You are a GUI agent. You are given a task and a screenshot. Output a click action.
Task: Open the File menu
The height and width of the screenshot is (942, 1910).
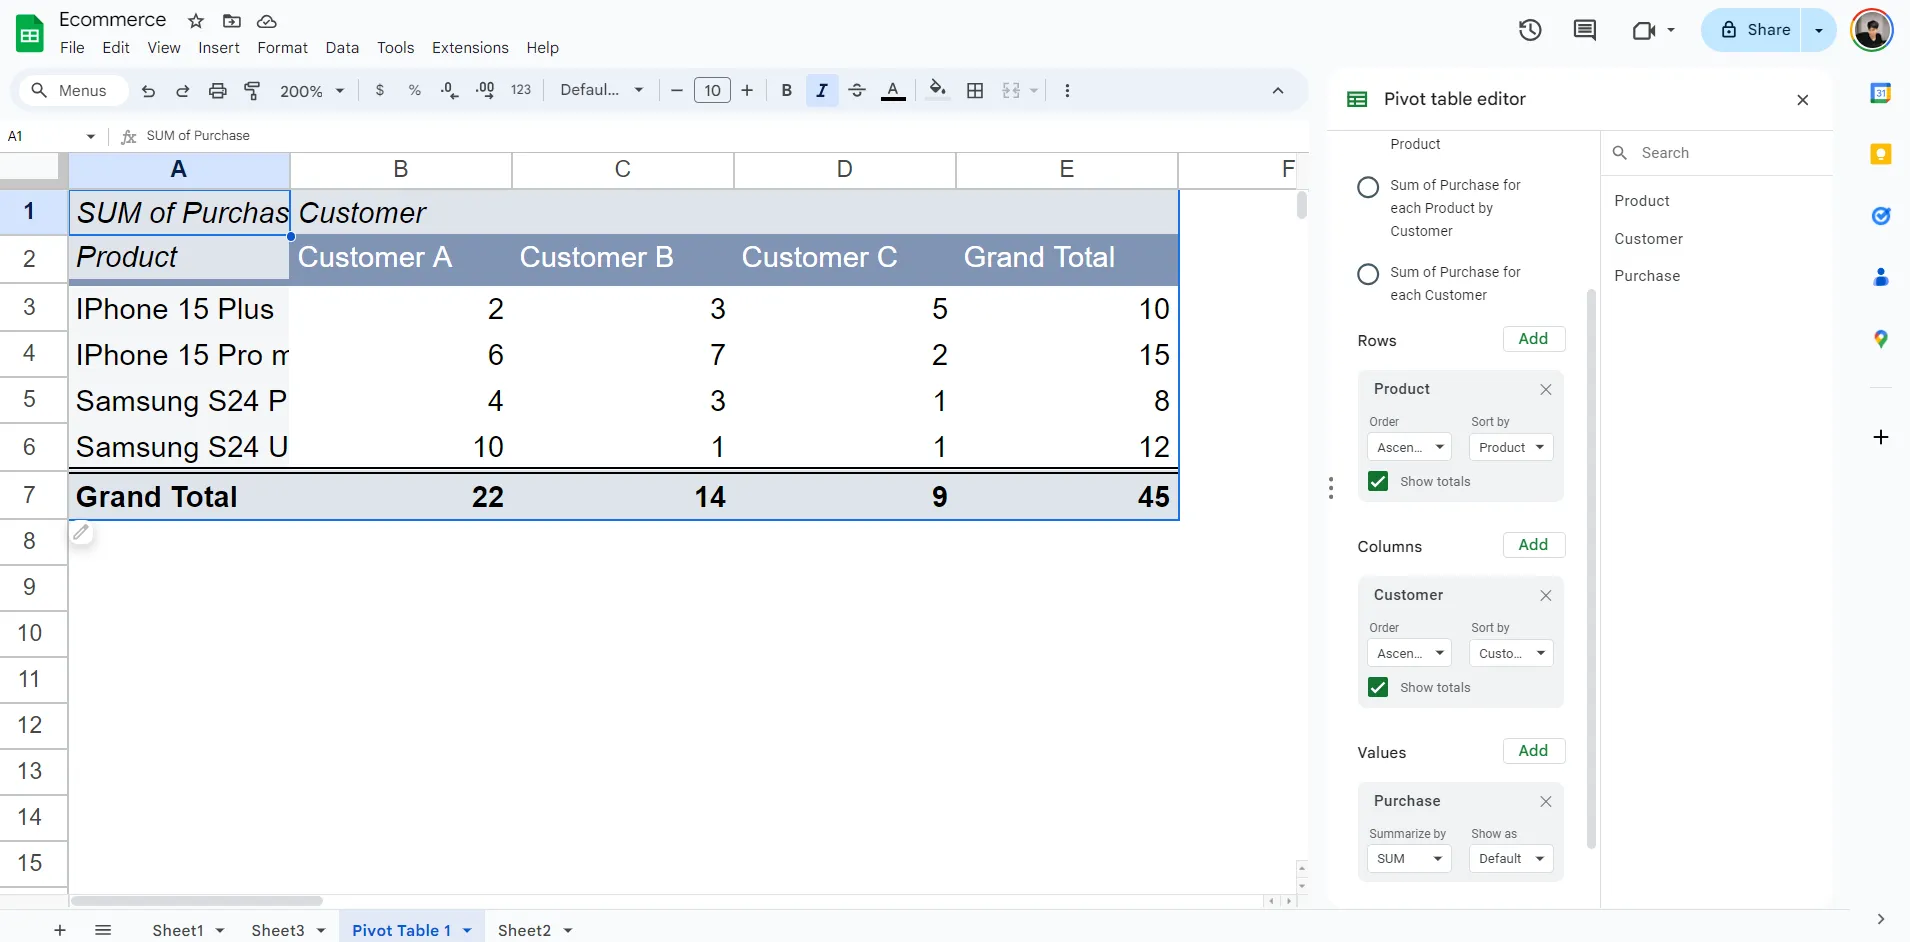click(x=72, y=47)
